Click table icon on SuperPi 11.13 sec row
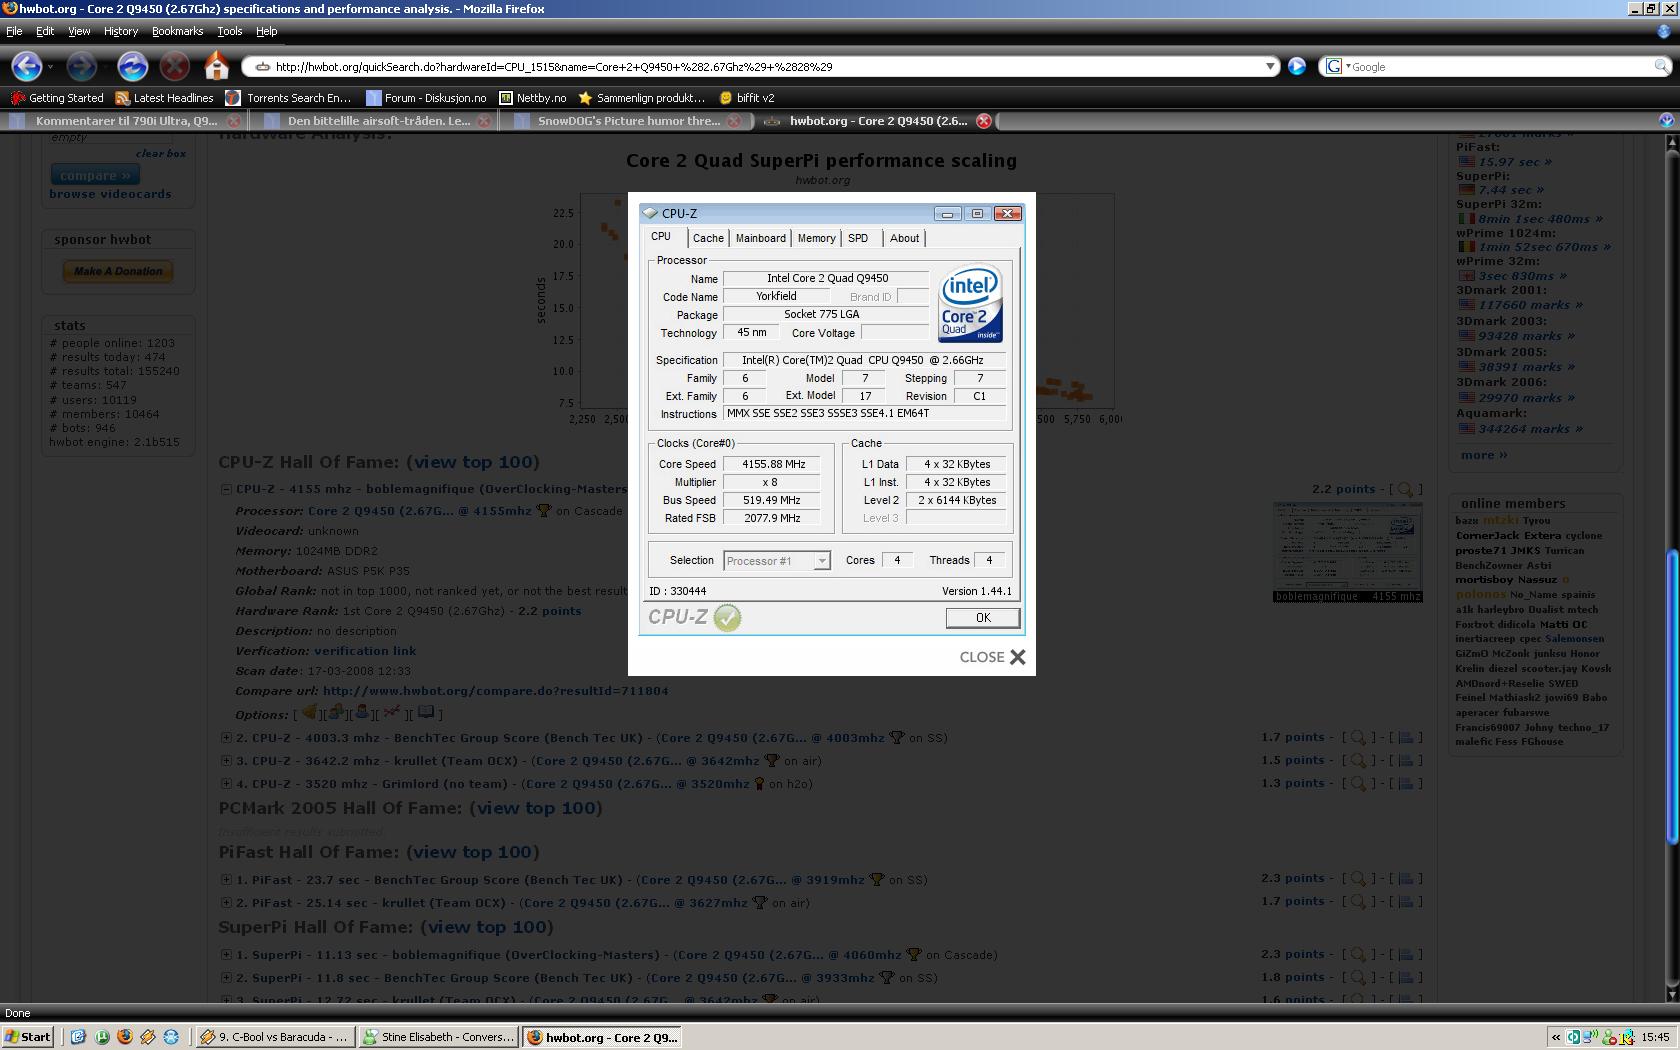Image resolution: width=1680 pixels, height=1050 pixels. coord(1405,955)
